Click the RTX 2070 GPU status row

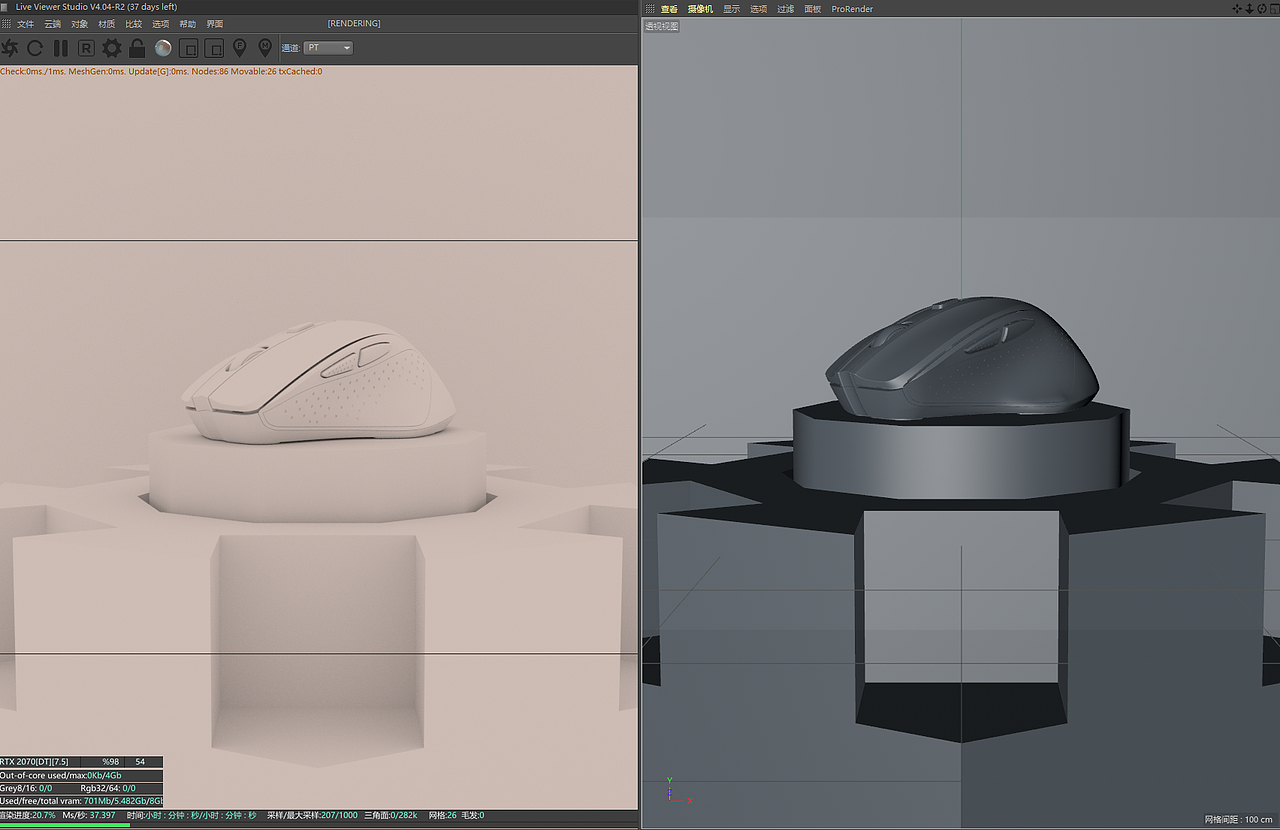coord(81,762)
